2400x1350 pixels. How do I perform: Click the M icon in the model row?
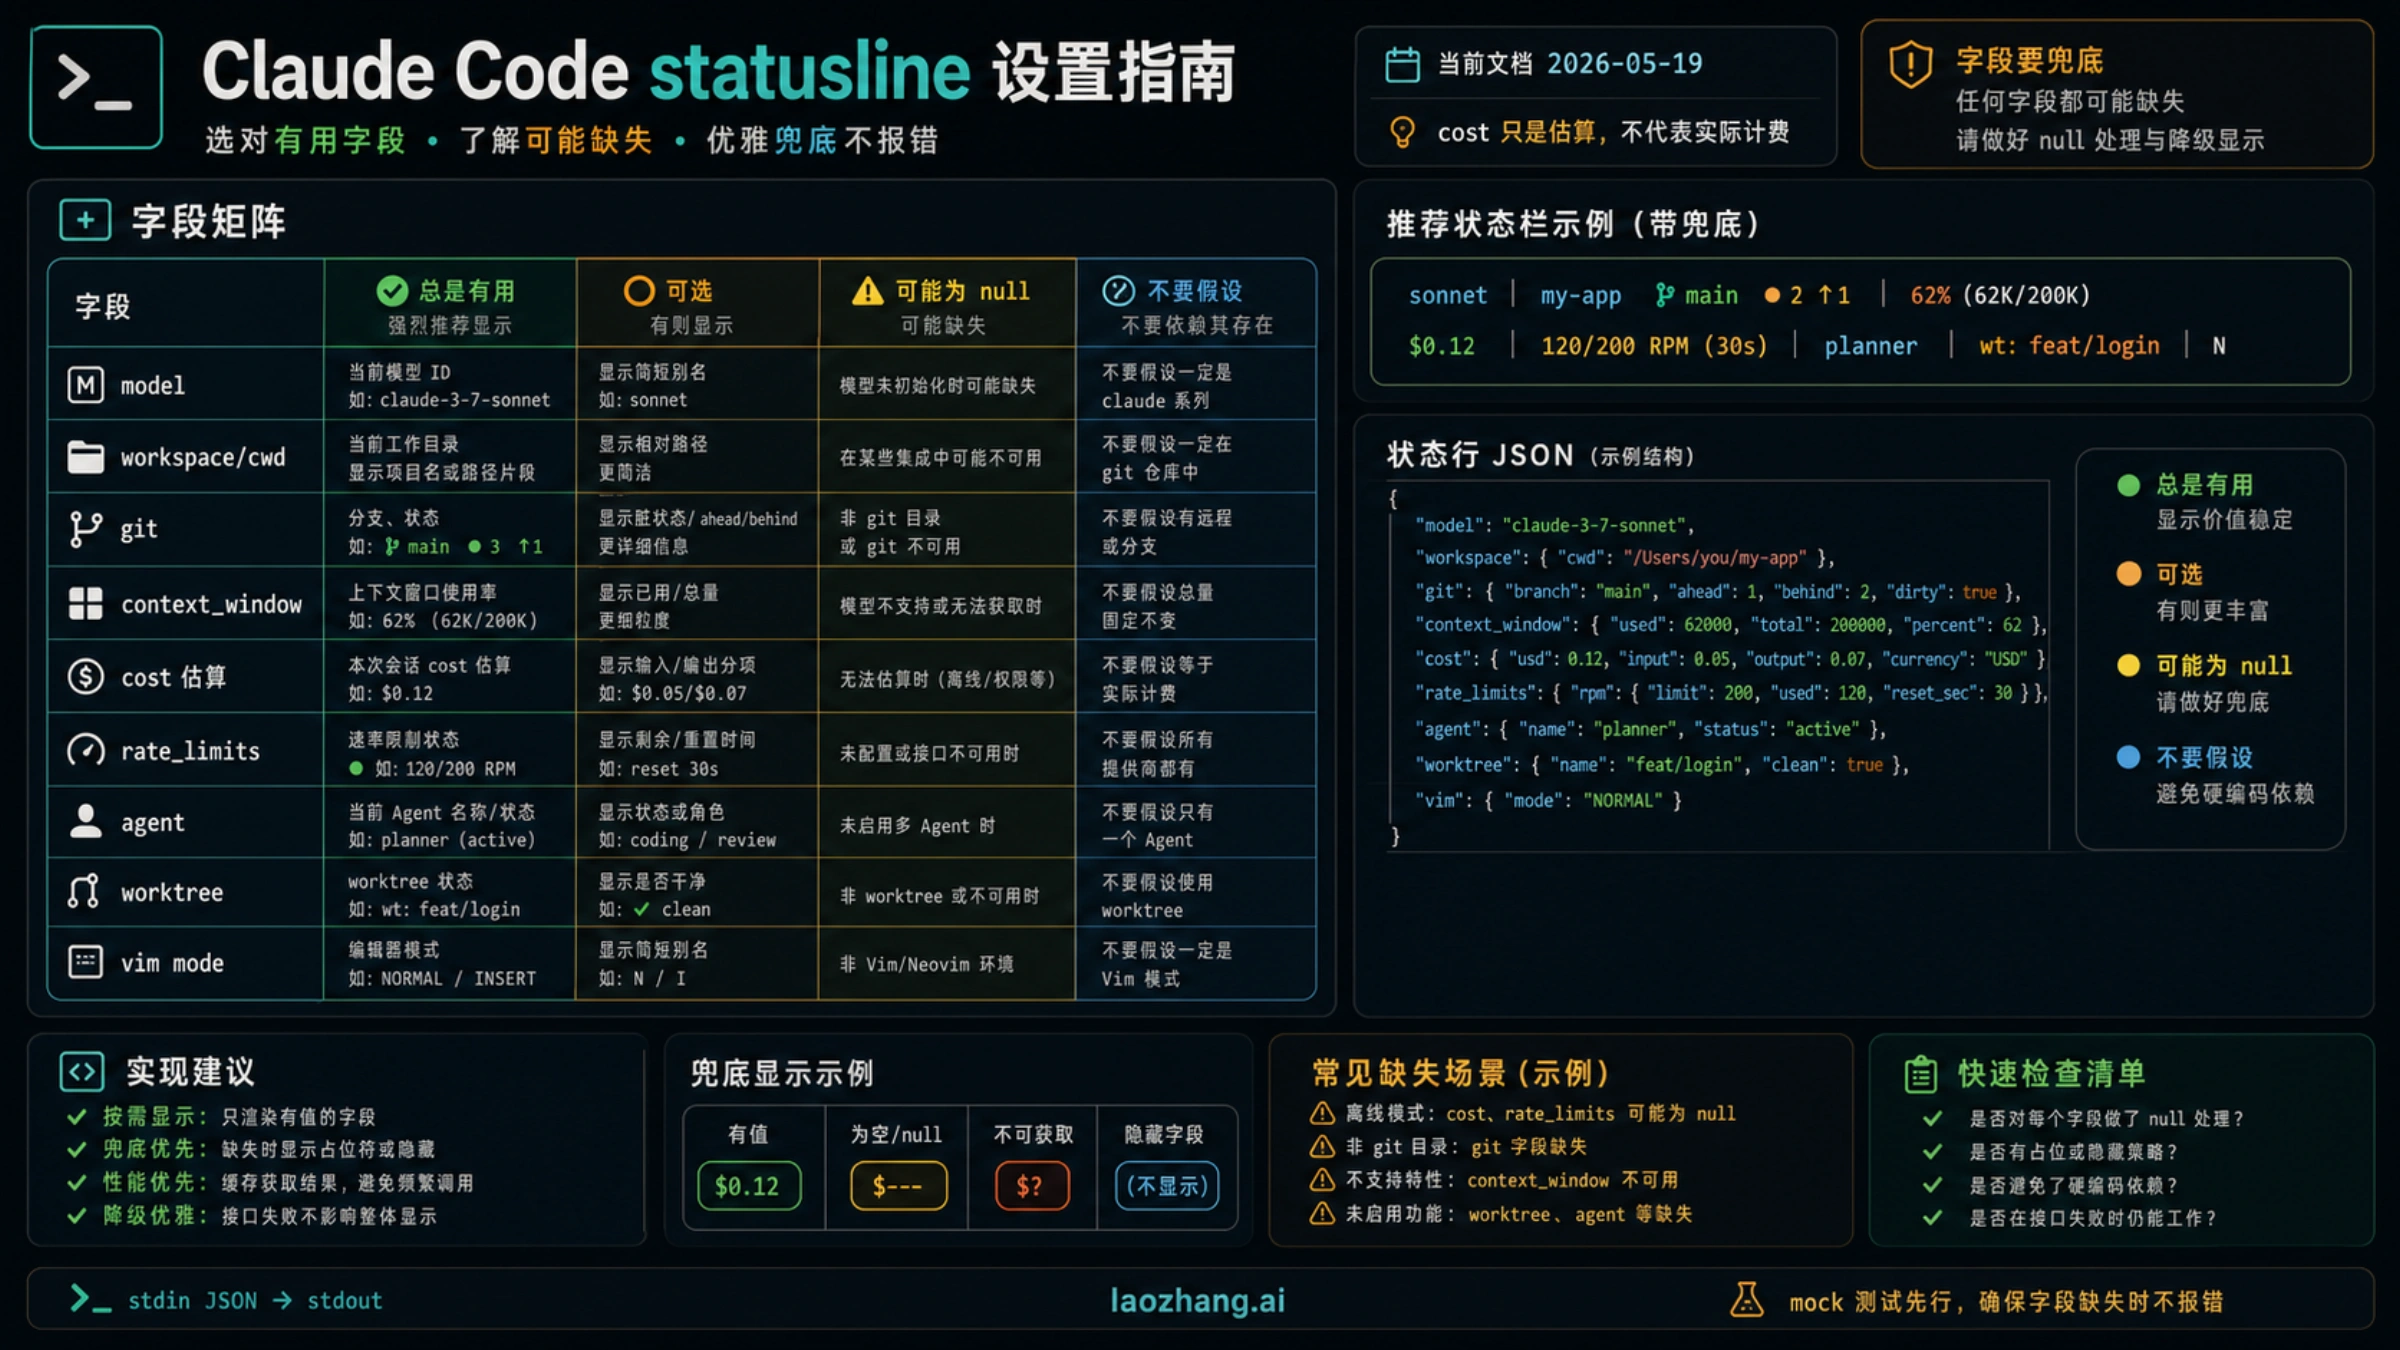point(85,385)
